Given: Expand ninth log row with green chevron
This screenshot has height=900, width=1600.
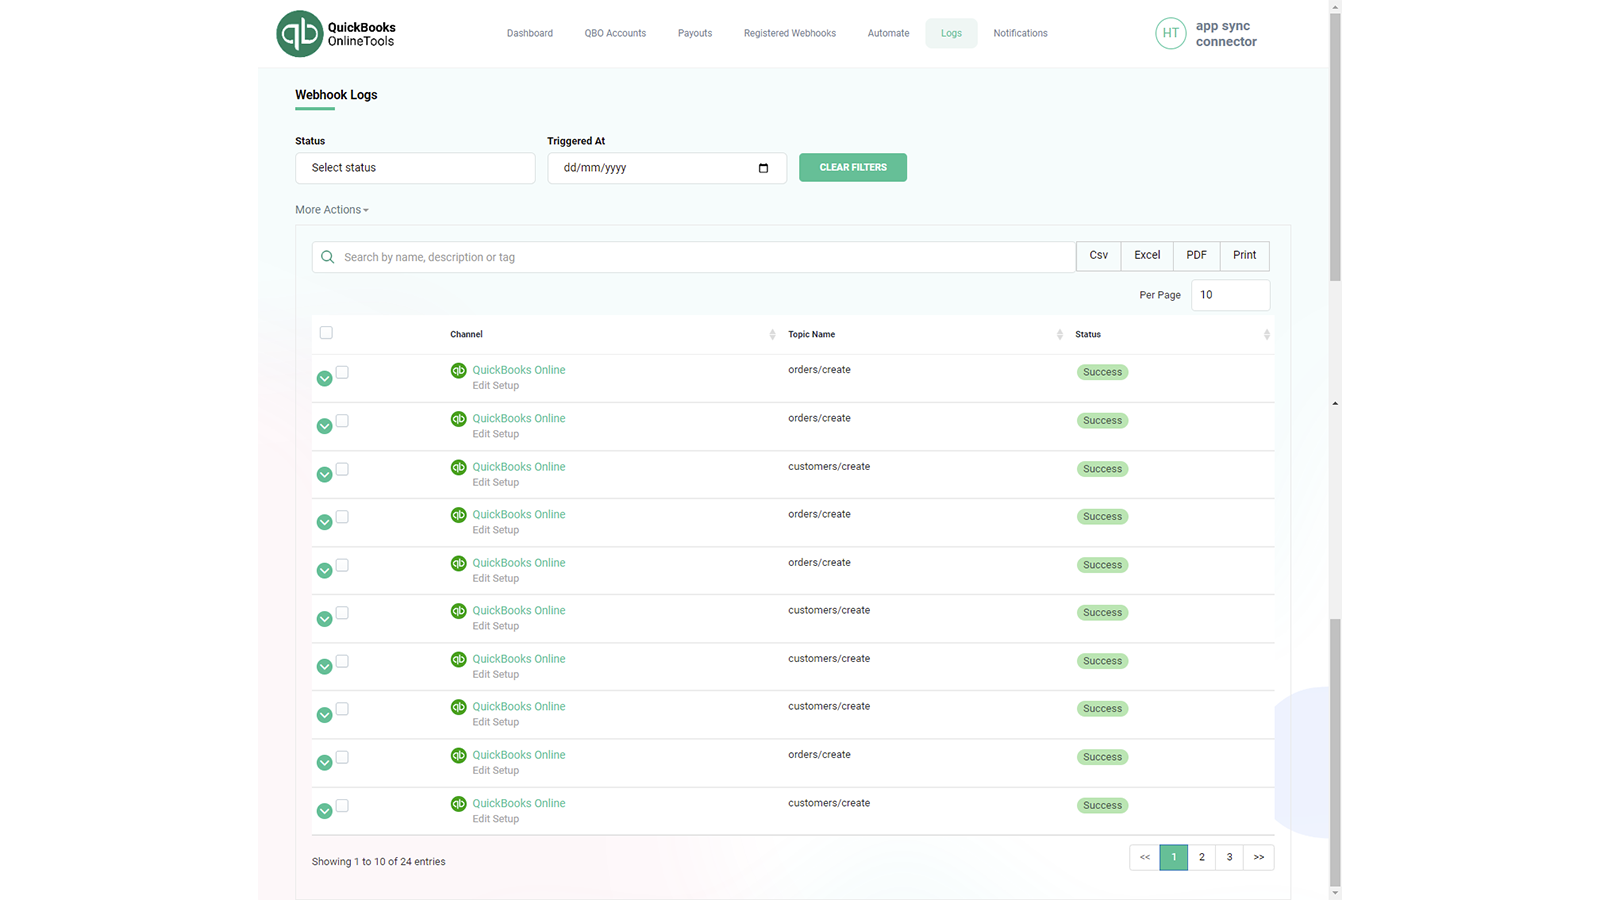Looking at the screenshot, I should point(324,762).
